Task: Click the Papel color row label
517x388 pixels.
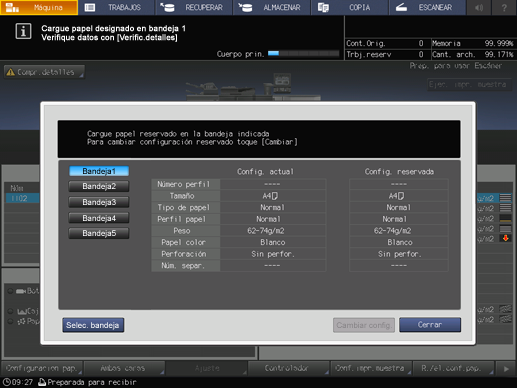Action: (x=185, y=242)
